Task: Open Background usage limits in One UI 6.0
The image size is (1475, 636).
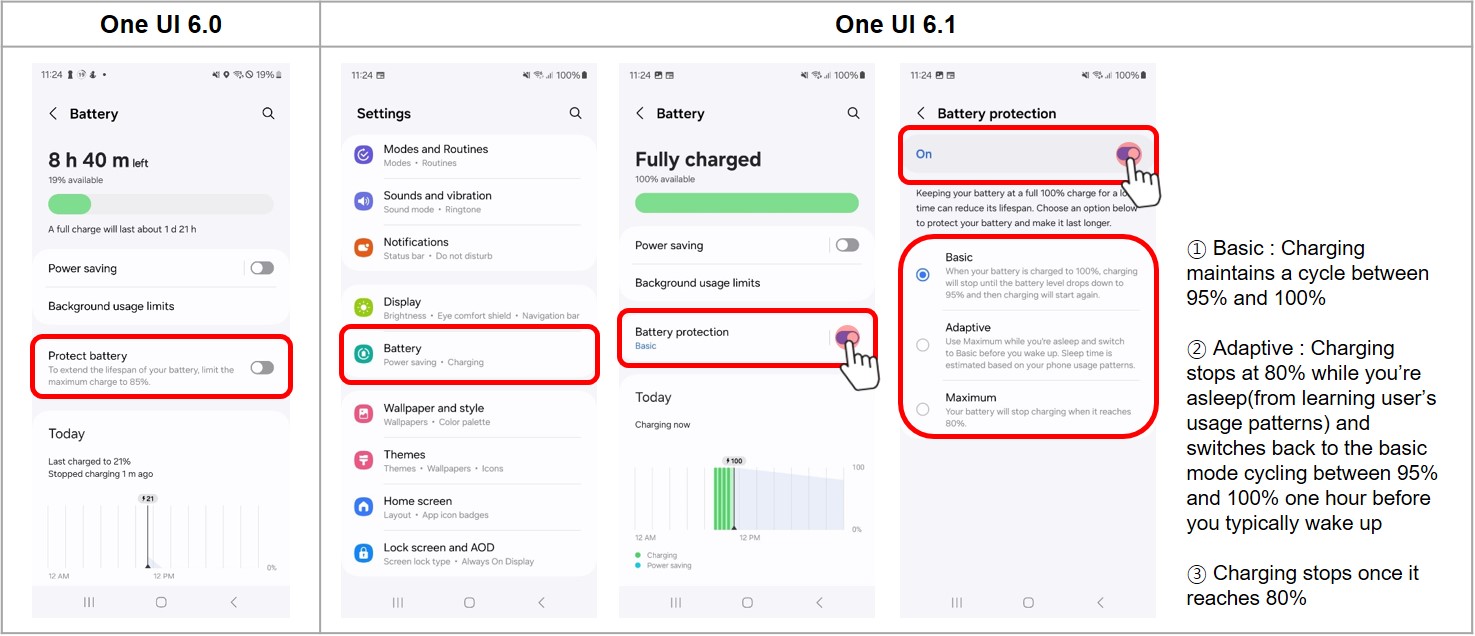Action: click(x=111, y=306)
